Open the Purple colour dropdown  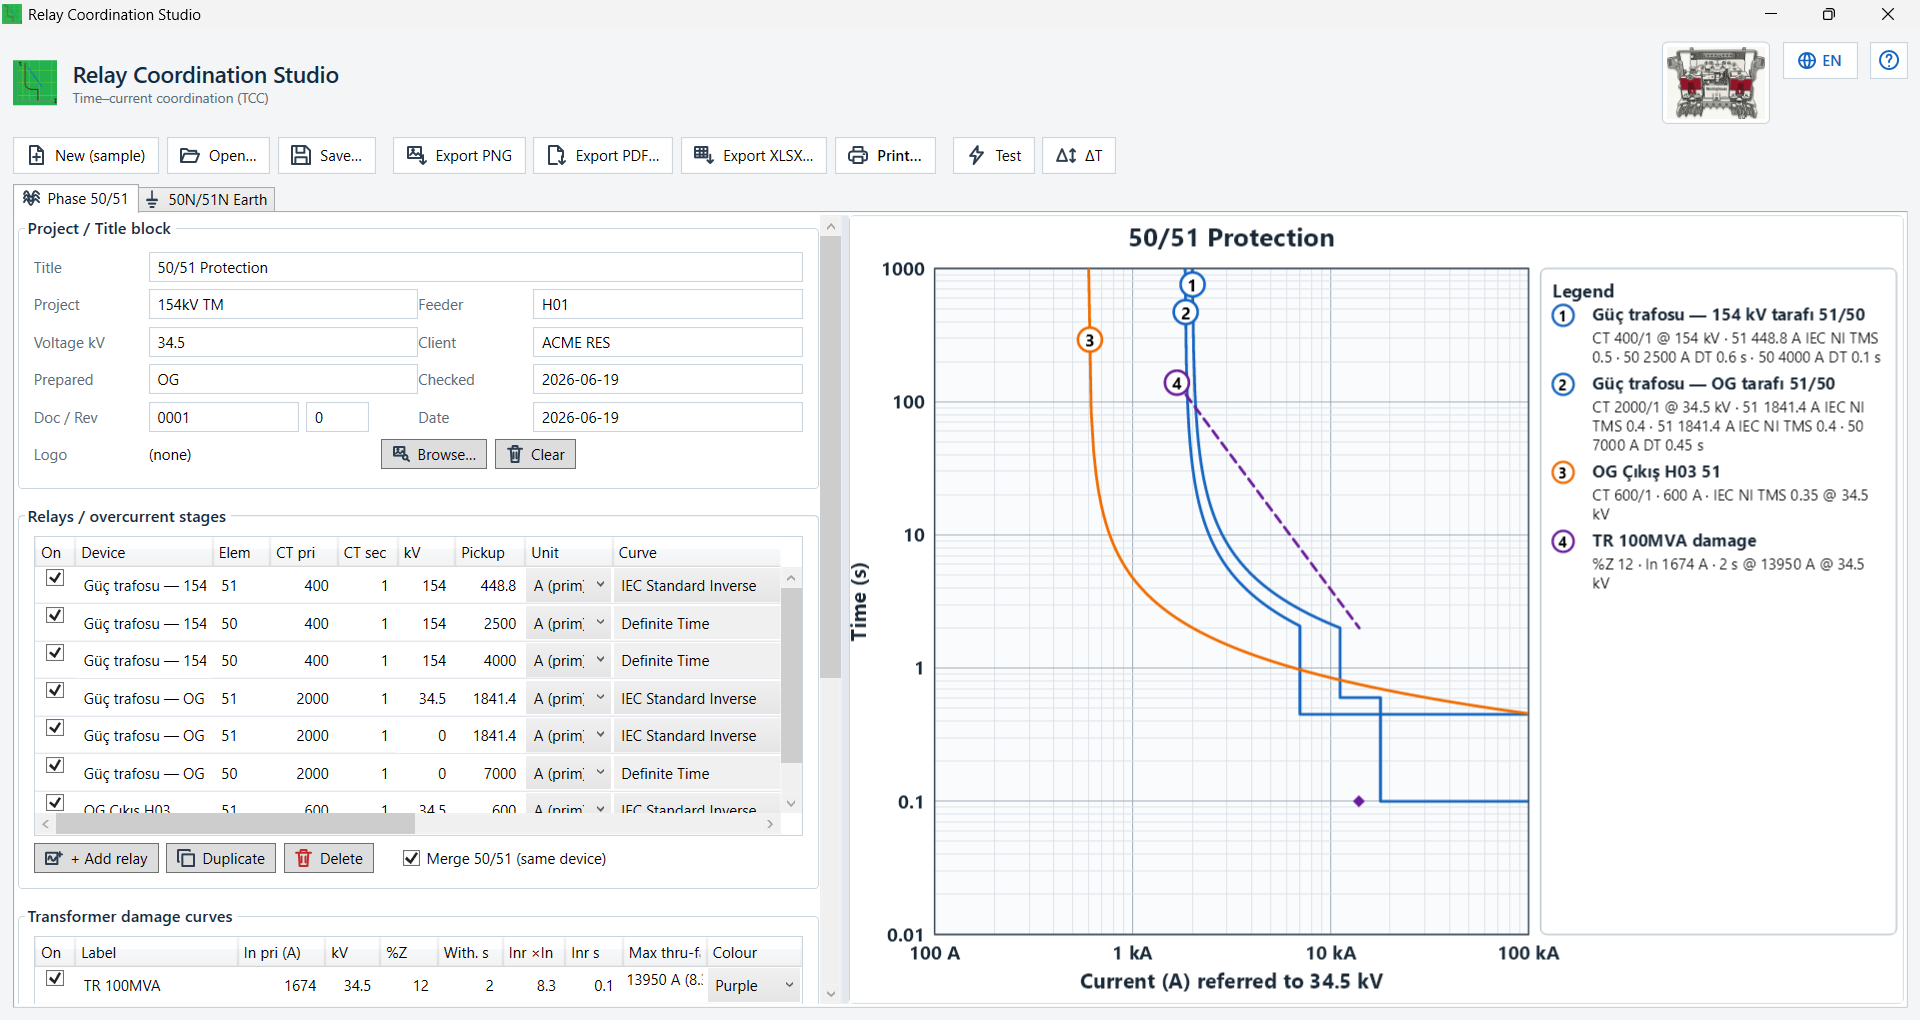755,985
